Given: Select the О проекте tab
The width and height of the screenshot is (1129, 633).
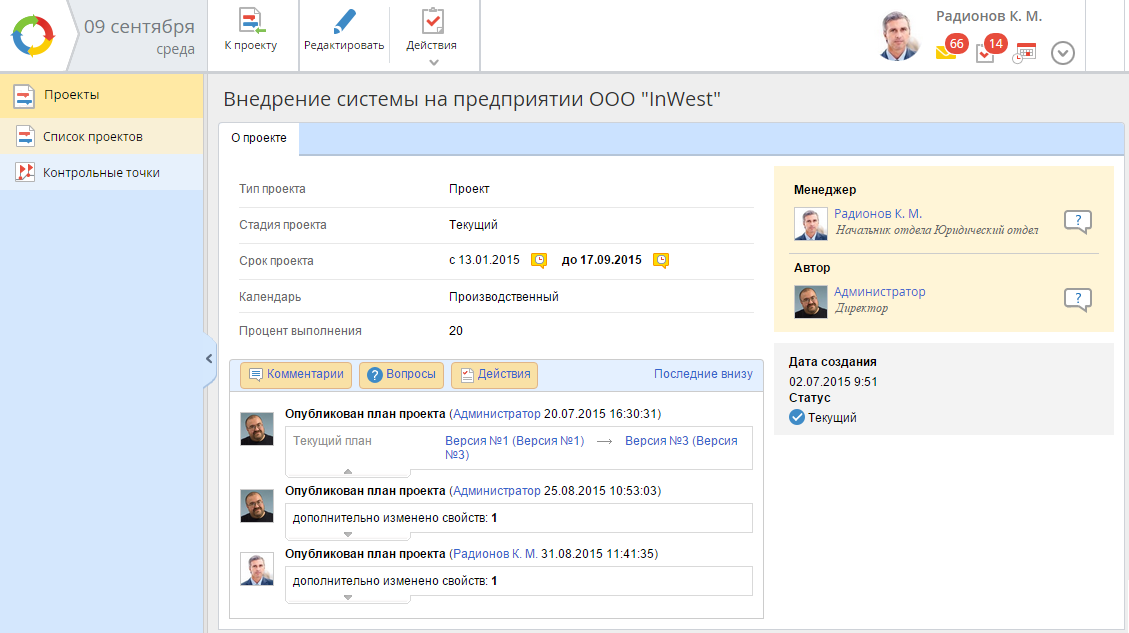Looking at the screenshot, I should 259,138.
